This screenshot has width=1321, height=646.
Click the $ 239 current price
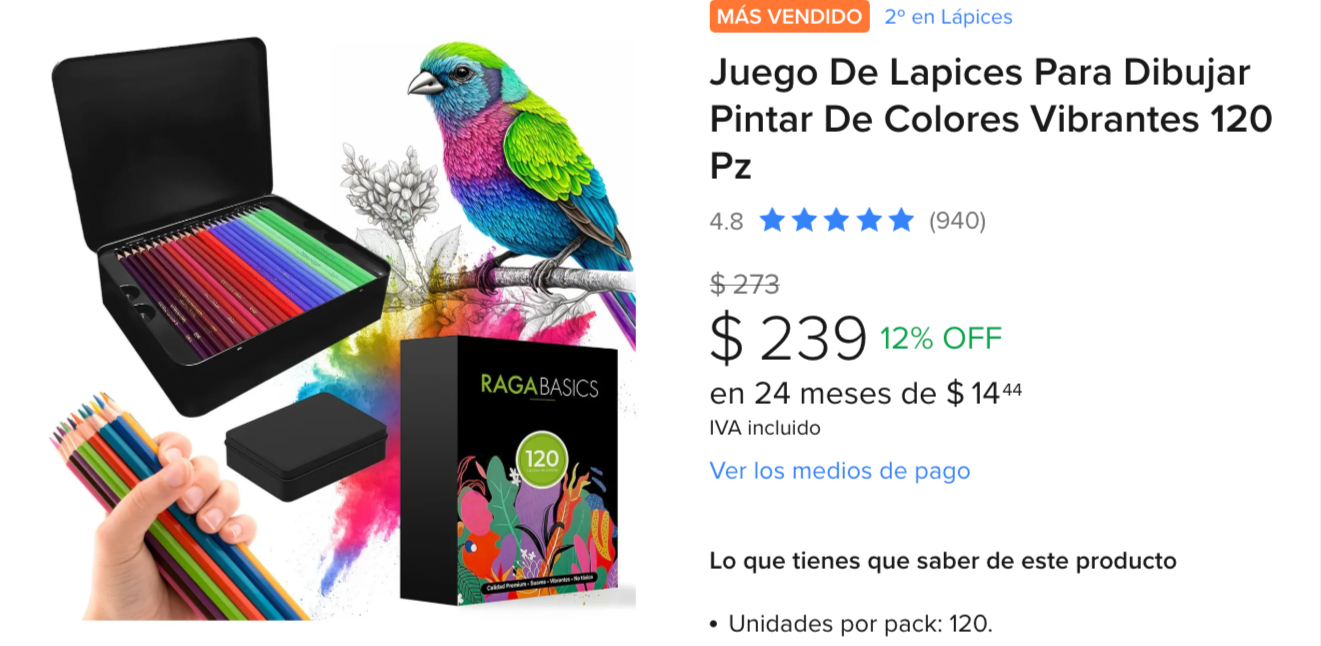coord(788,338)
